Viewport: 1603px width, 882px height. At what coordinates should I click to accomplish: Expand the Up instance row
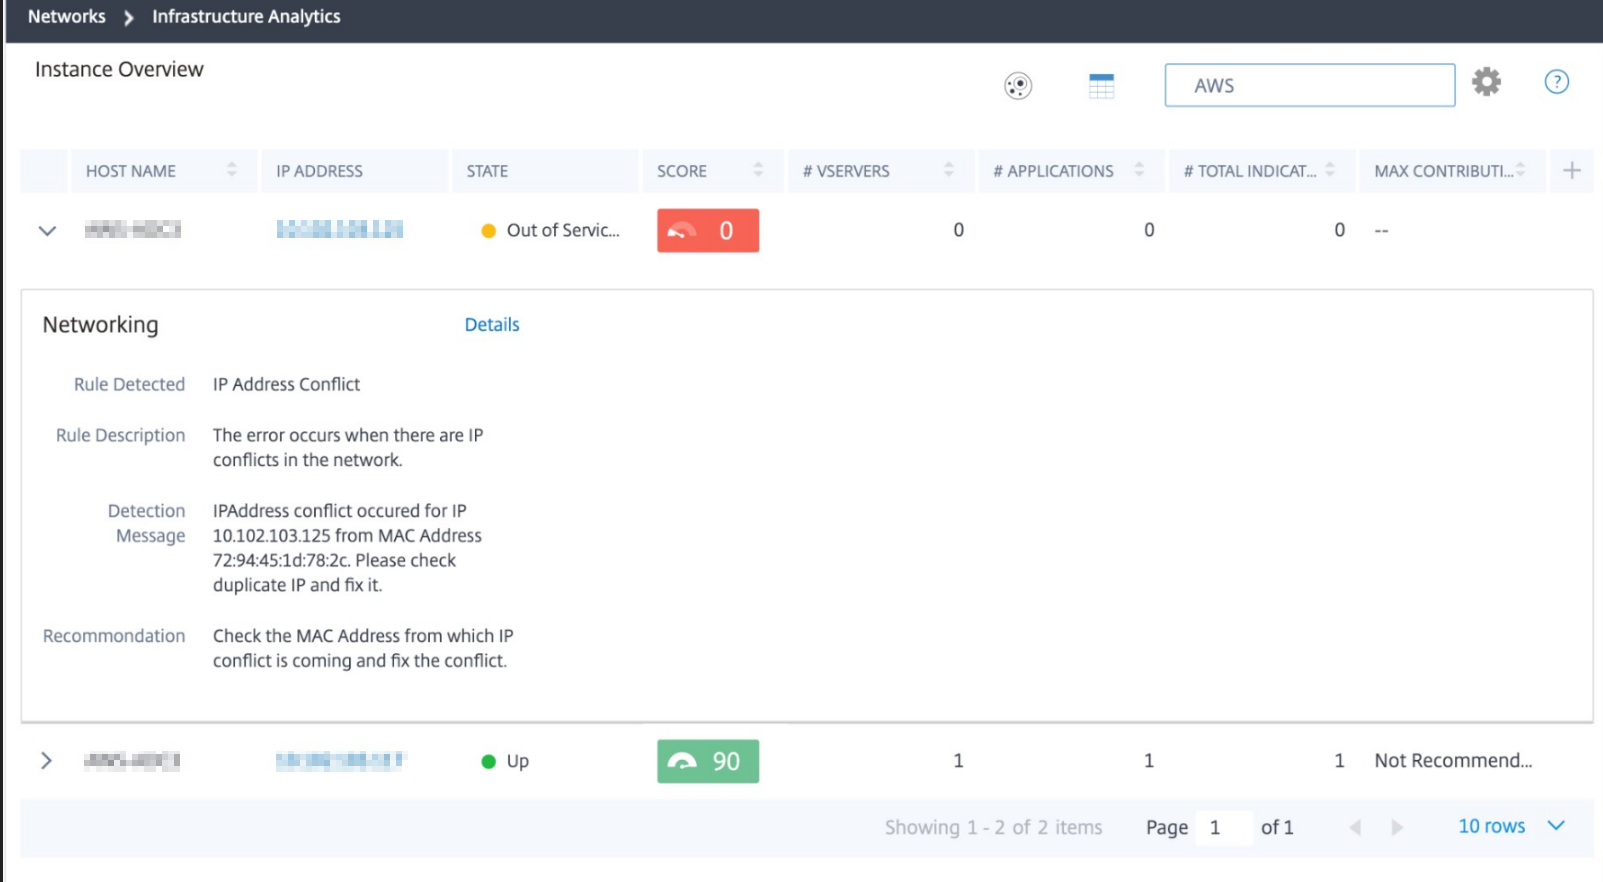point(46,760)
